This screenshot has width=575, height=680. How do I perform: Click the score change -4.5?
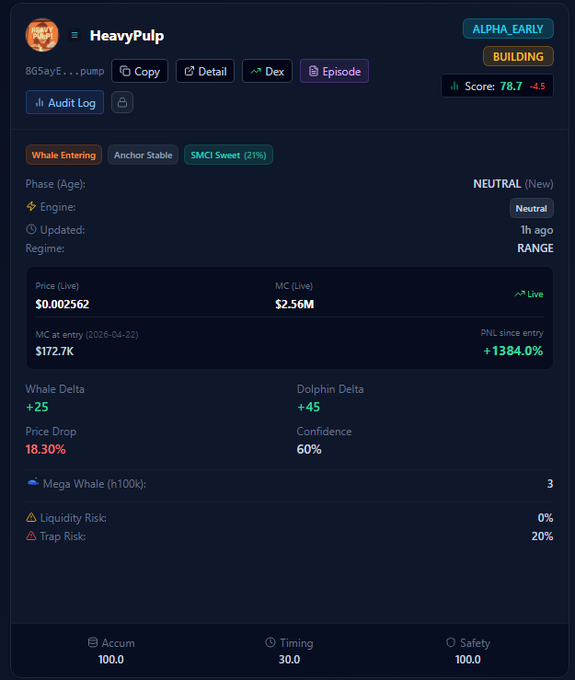(x=537, y=86)
